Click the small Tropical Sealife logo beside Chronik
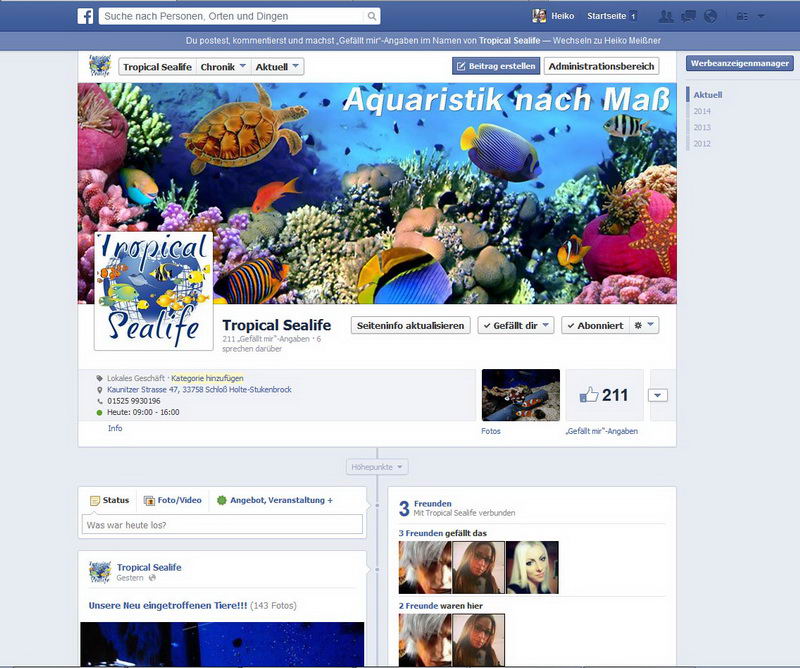Viewport: 800px width, 668px height. point(100,66)
